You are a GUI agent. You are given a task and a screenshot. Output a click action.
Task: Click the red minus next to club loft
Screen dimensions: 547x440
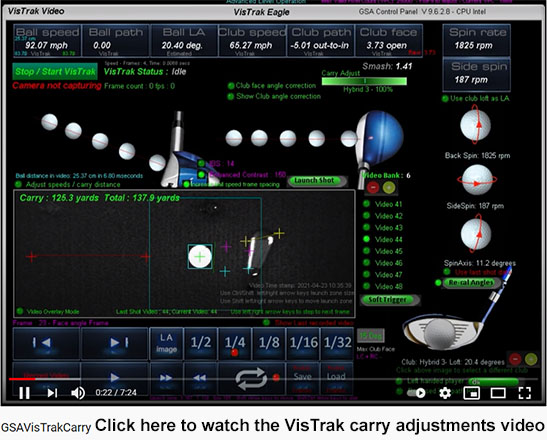pyautogui.click(x=515, y=359)
